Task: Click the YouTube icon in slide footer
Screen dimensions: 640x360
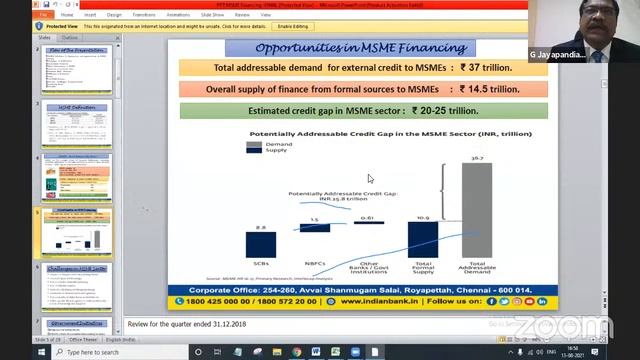Action: [x=529, y=301]
